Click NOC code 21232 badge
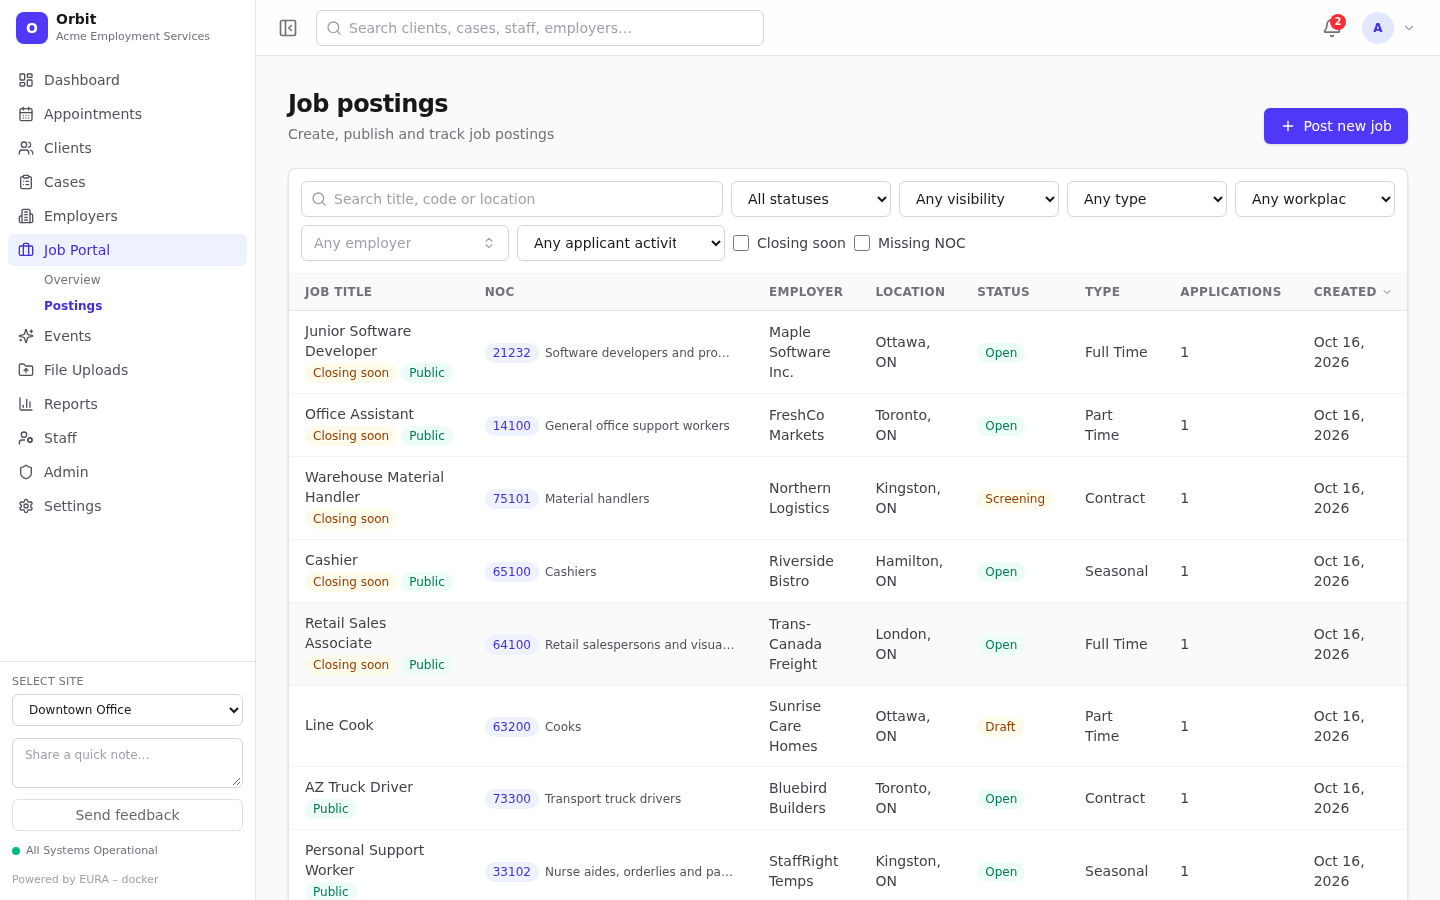 point(512,353)
